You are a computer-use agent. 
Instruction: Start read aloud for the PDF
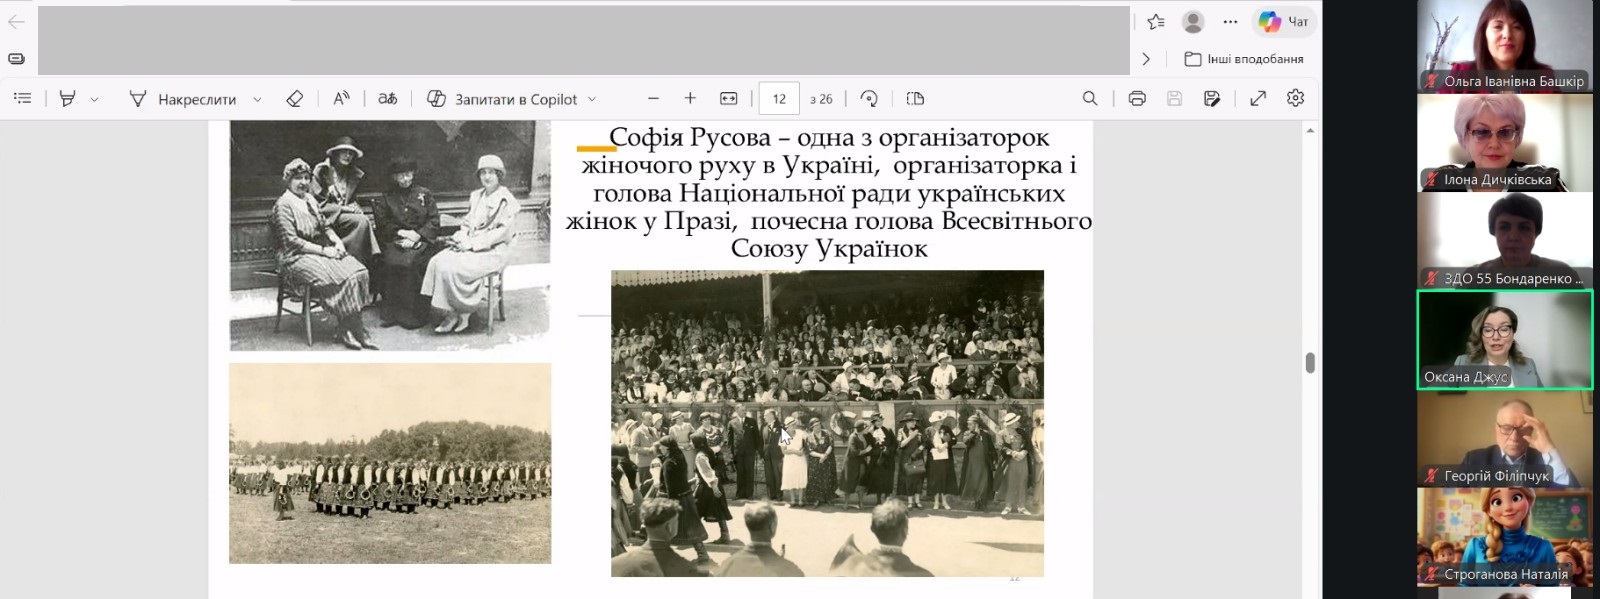pos(341,98)
